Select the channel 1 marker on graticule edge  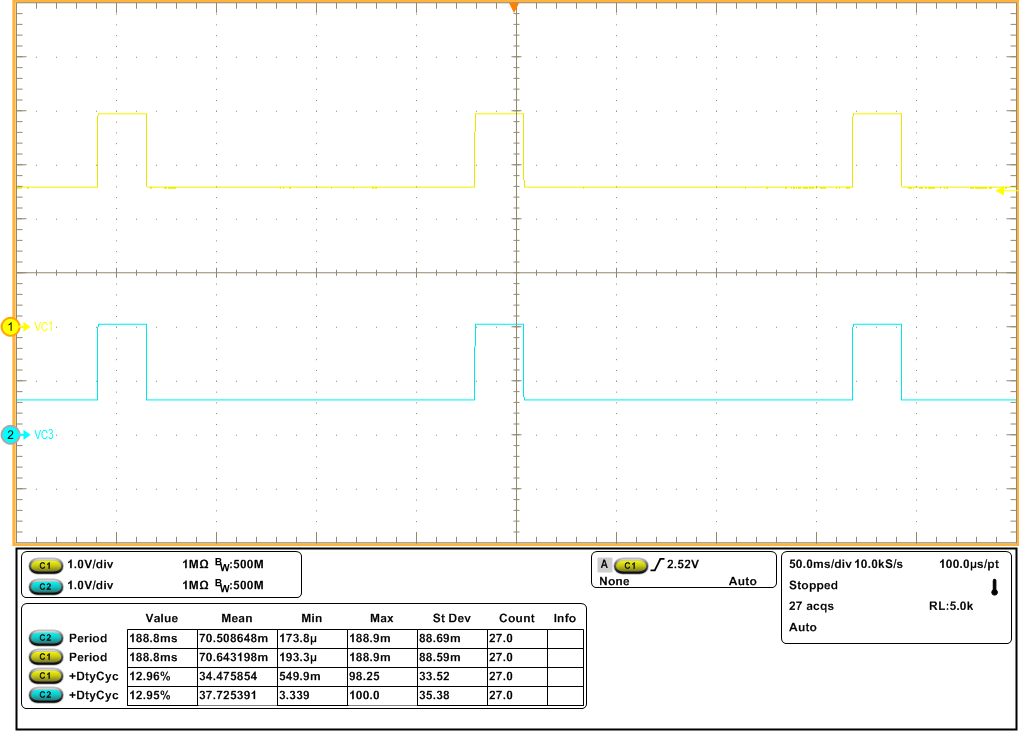click(9, 326)
